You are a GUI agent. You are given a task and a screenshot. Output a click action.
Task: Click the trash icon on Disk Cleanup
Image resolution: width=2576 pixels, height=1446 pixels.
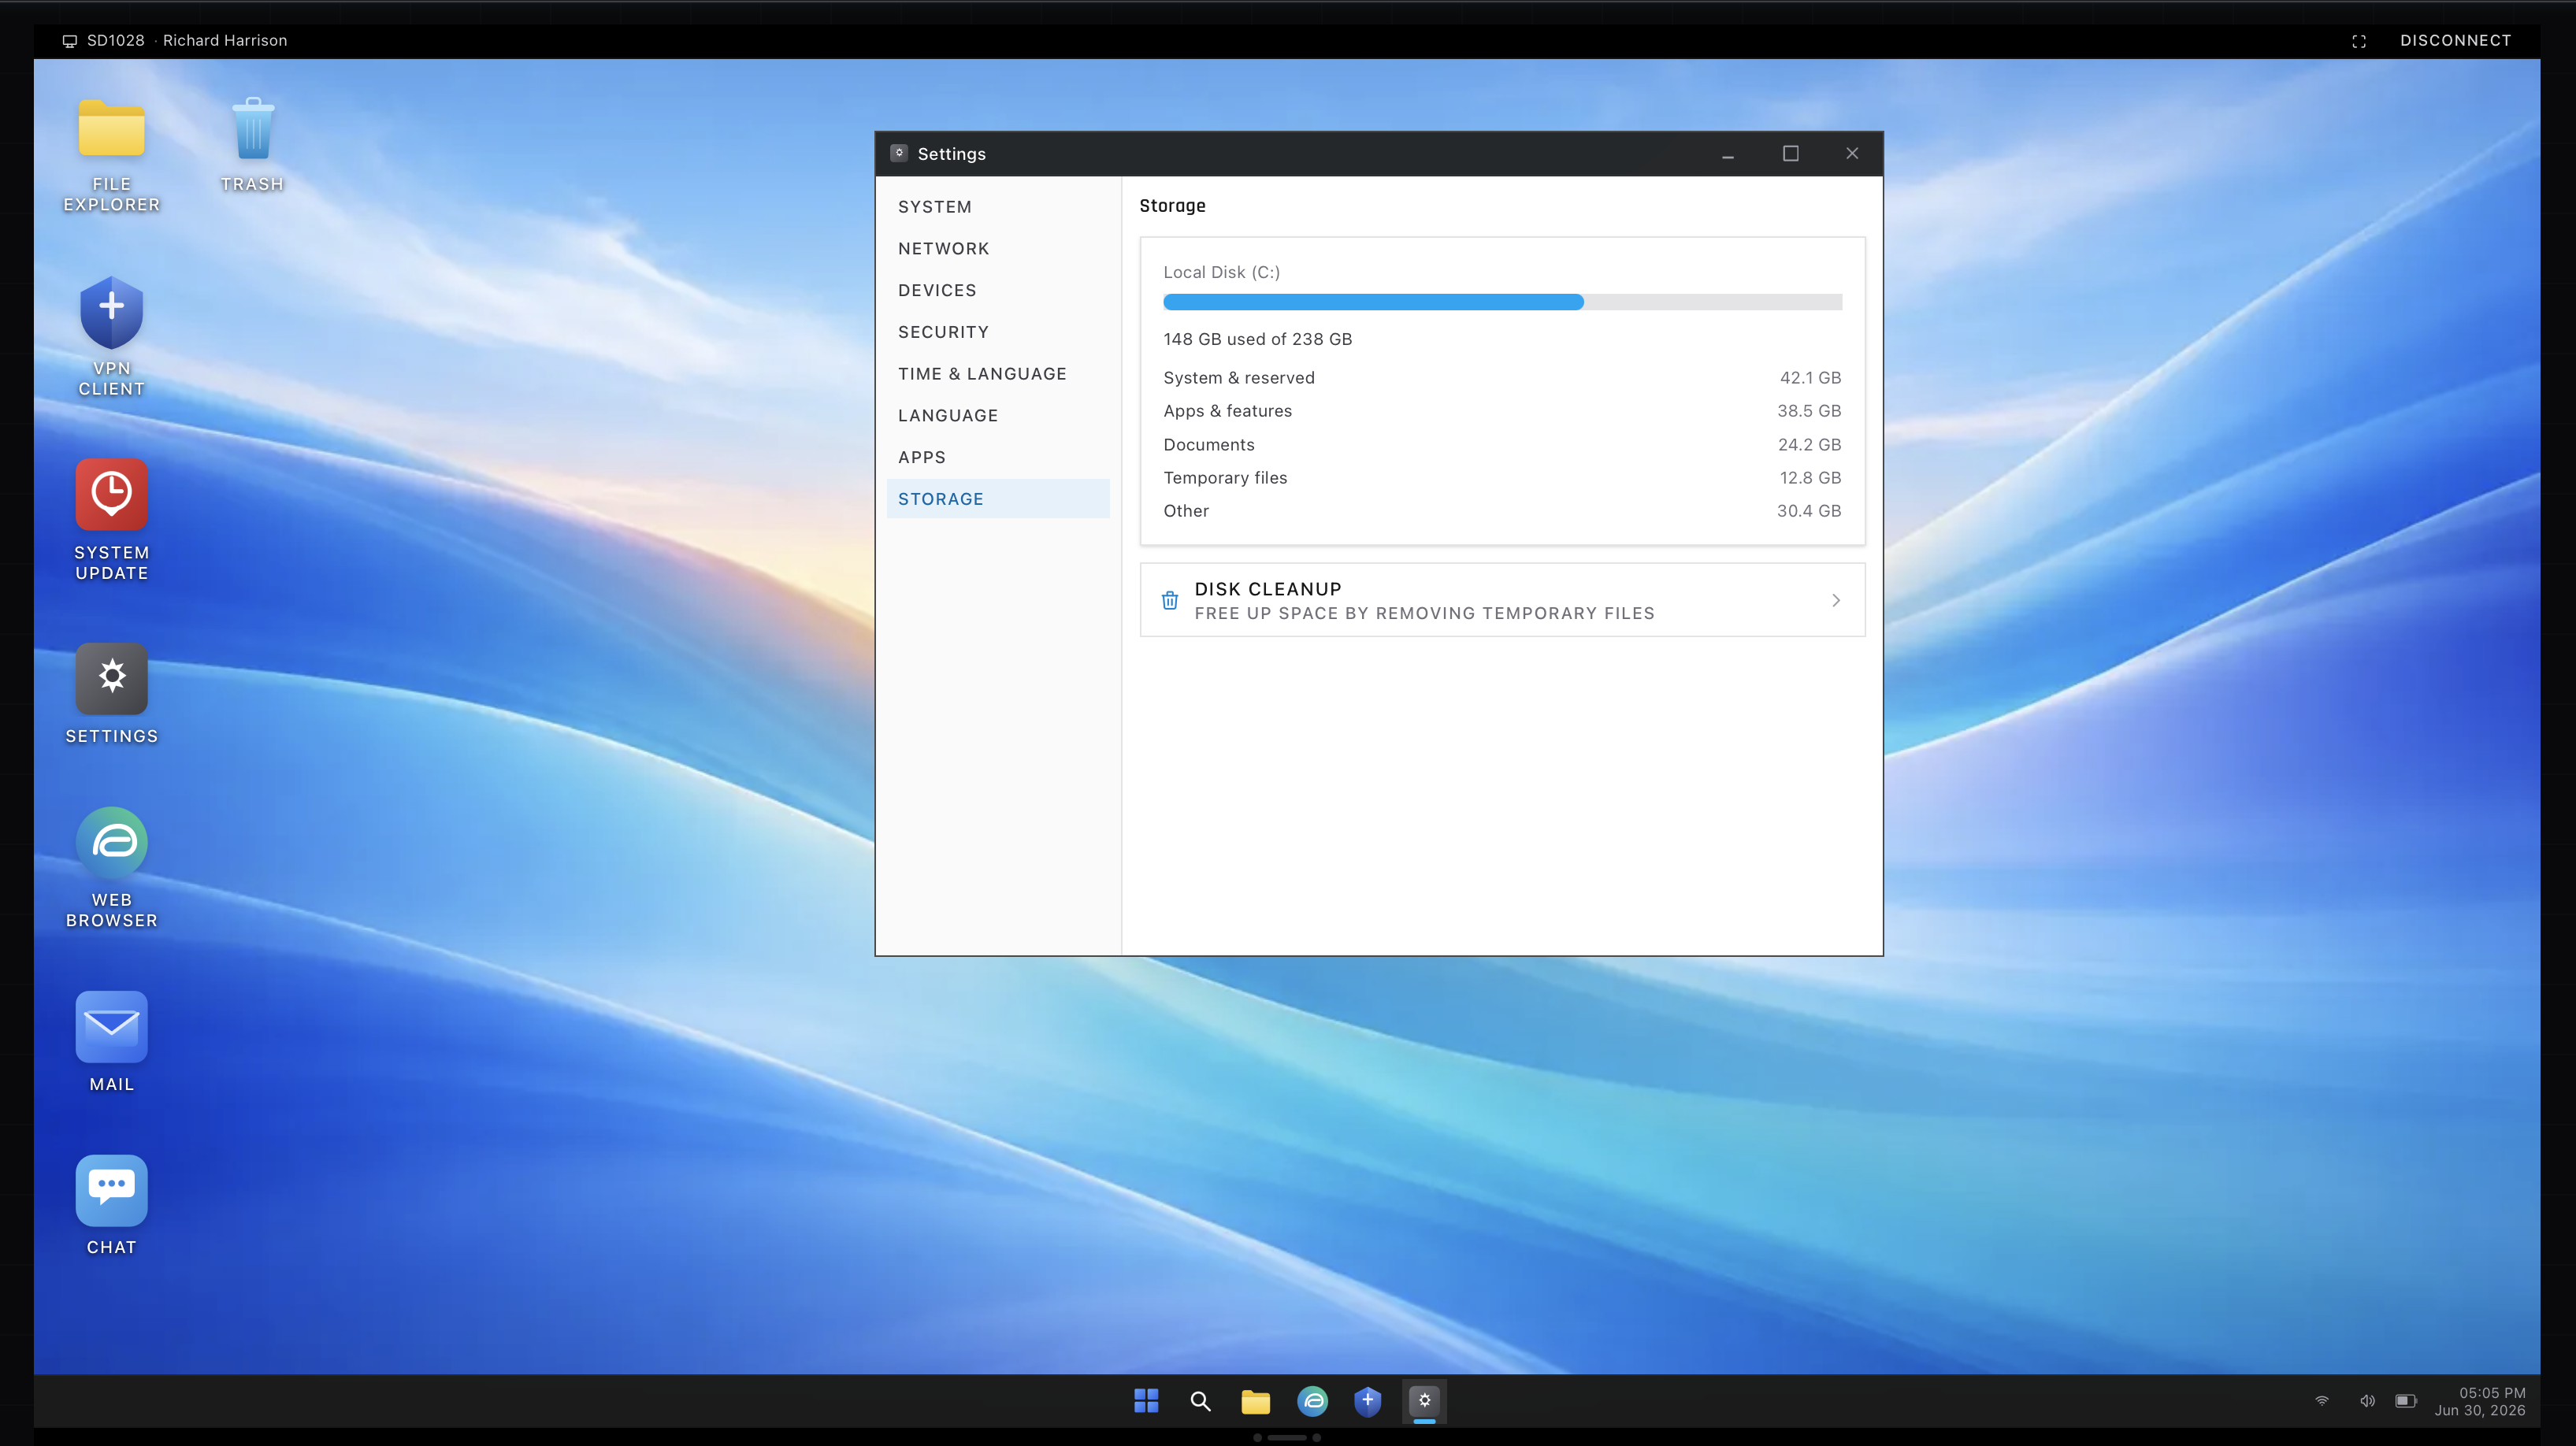1169,600
